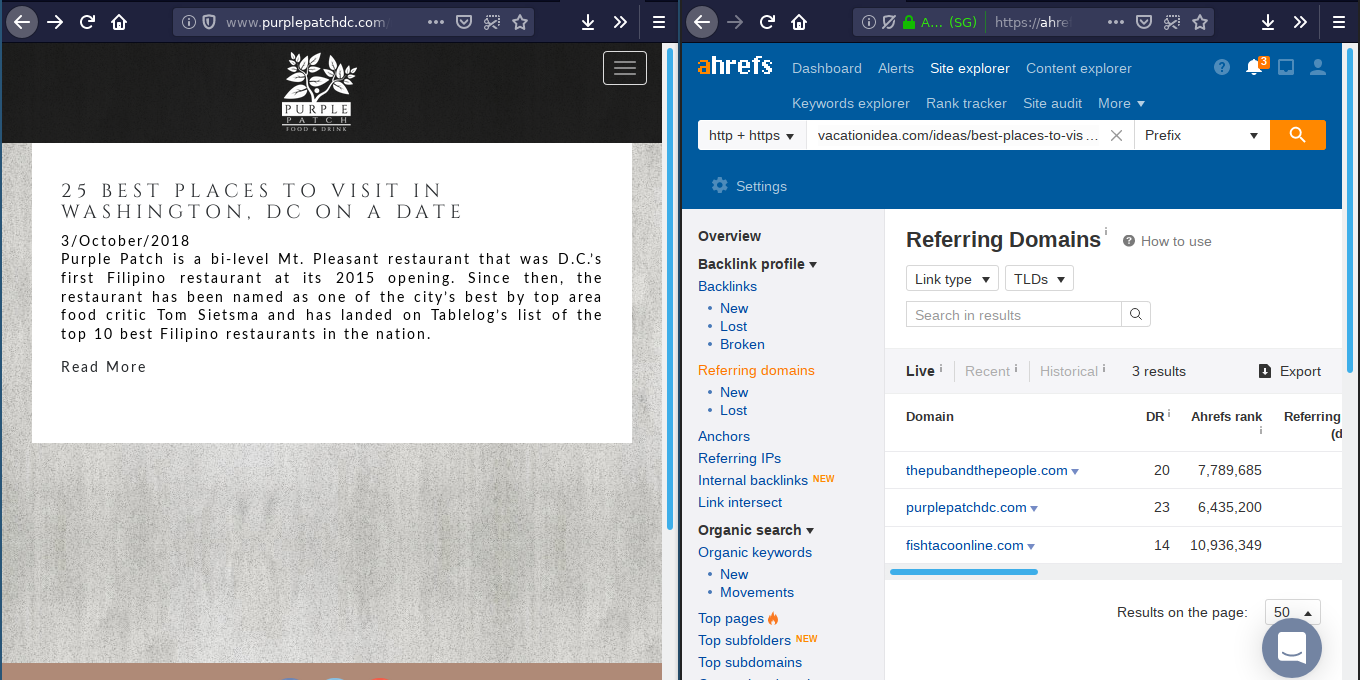Open Content explorer in Ahrefs navigation

point(1079,68)
